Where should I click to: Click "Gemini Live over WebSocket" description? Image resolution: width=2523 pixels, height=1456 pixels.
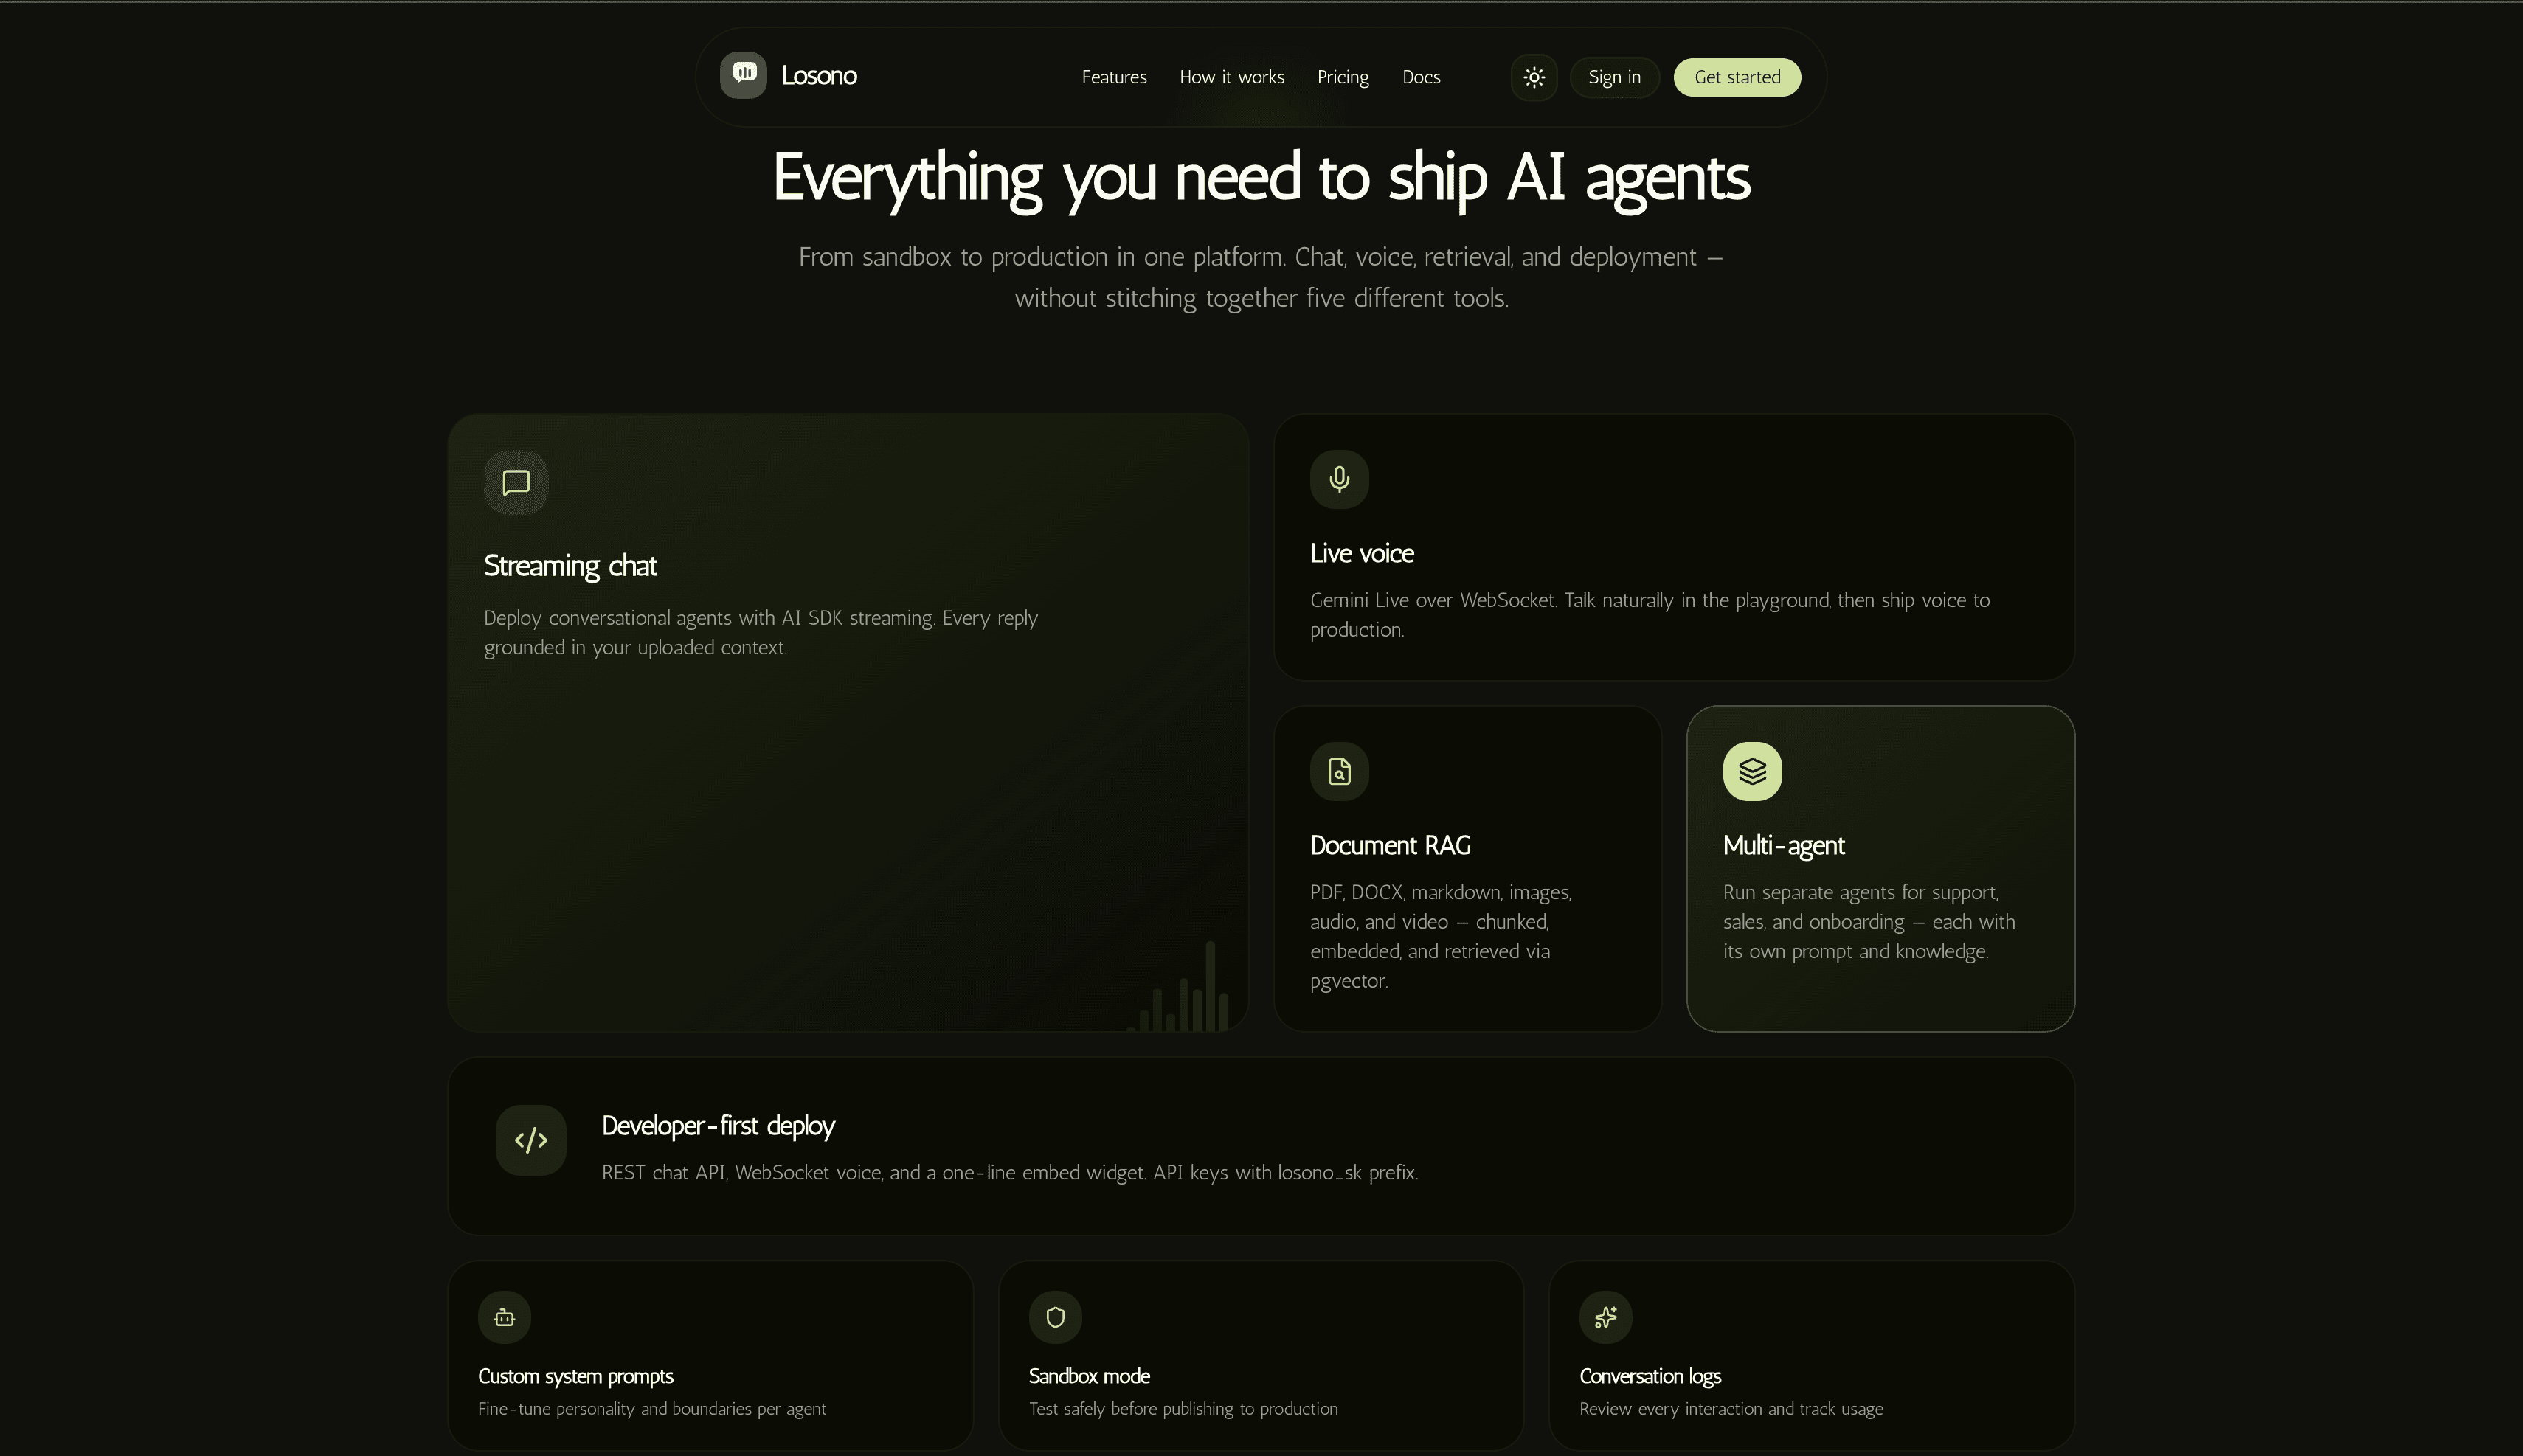coord(1650,615)
